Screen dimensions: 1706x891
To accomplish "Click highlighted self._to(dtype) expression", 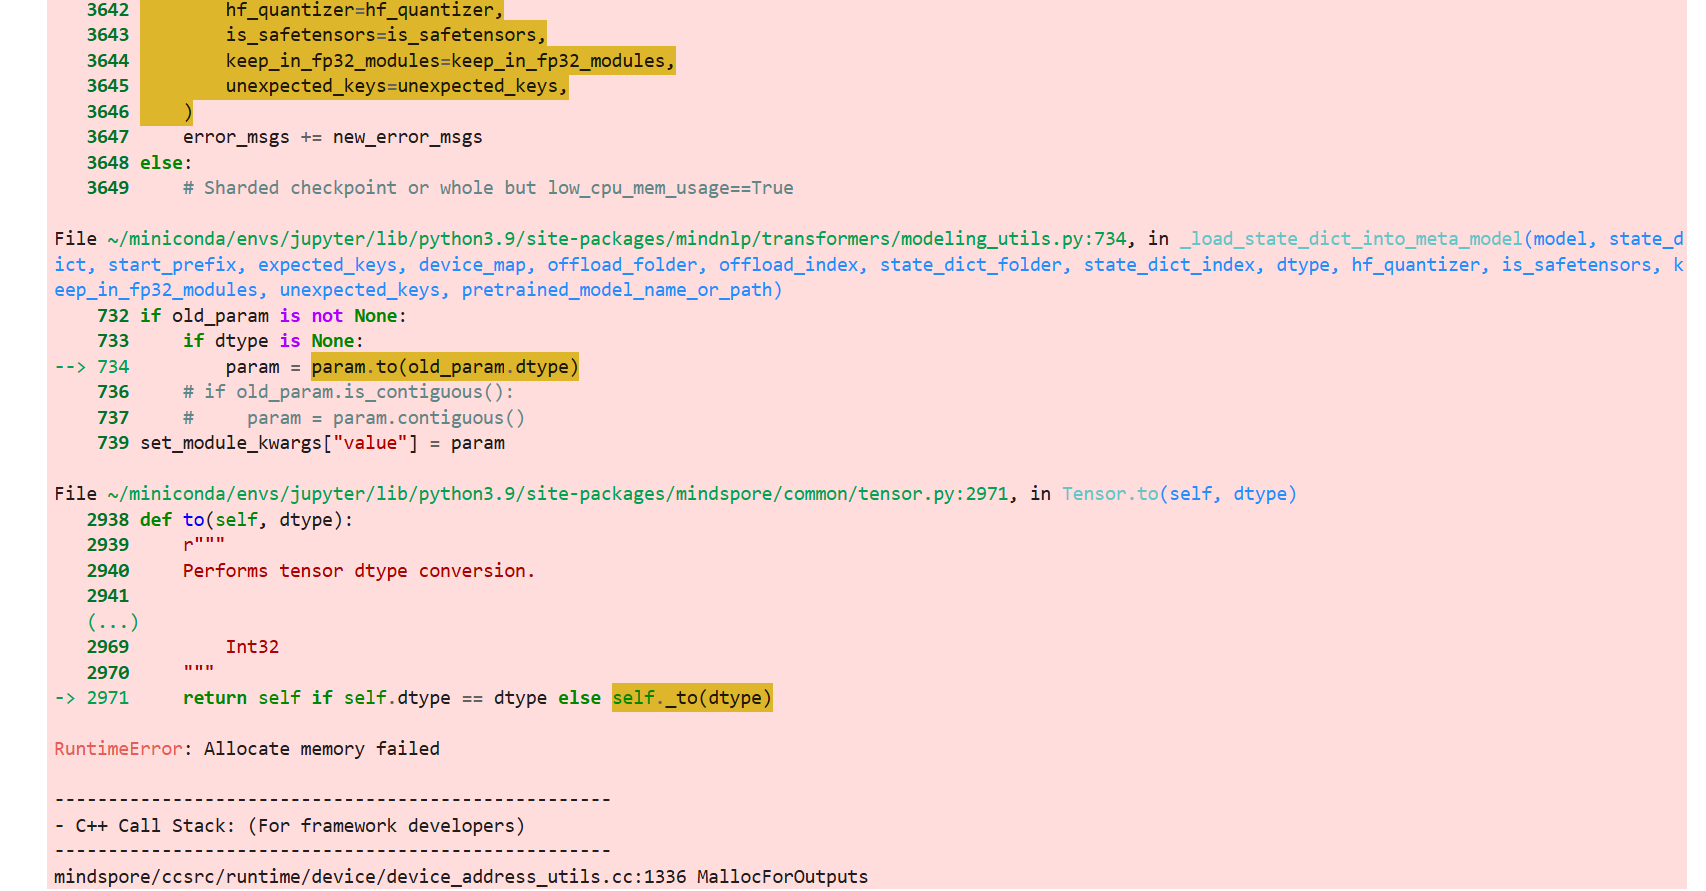I will [x=691, y=698].
